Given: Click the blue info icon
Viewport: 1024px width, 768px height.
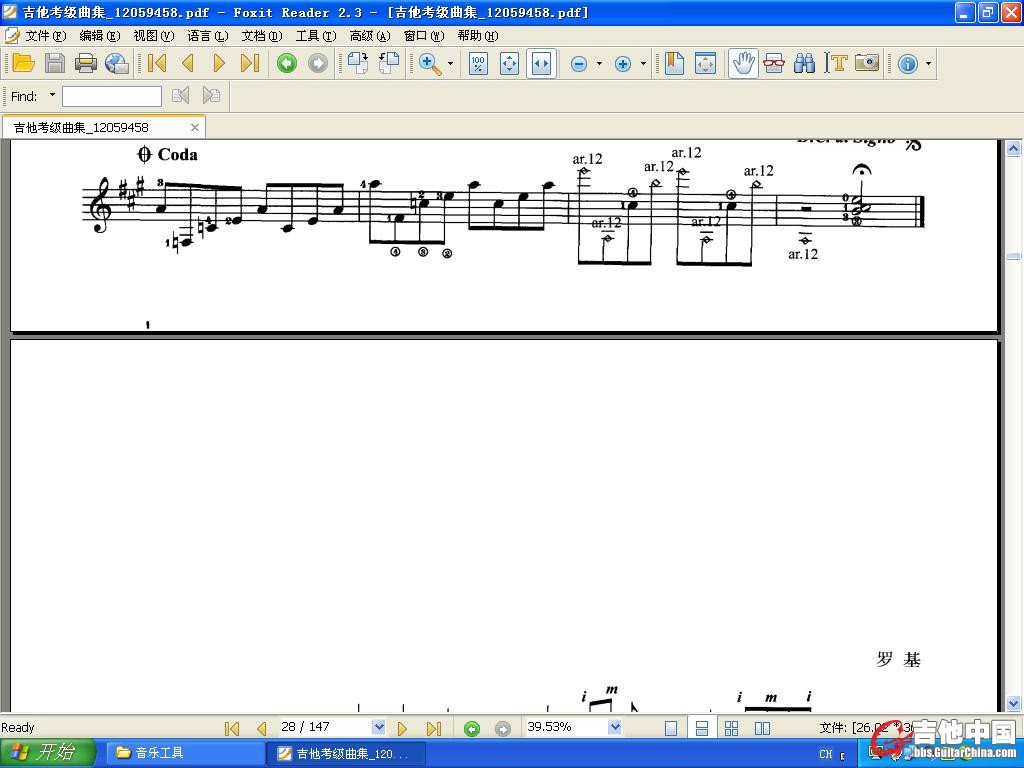Looking at the screenshot, I should click(x=908, y=64).
